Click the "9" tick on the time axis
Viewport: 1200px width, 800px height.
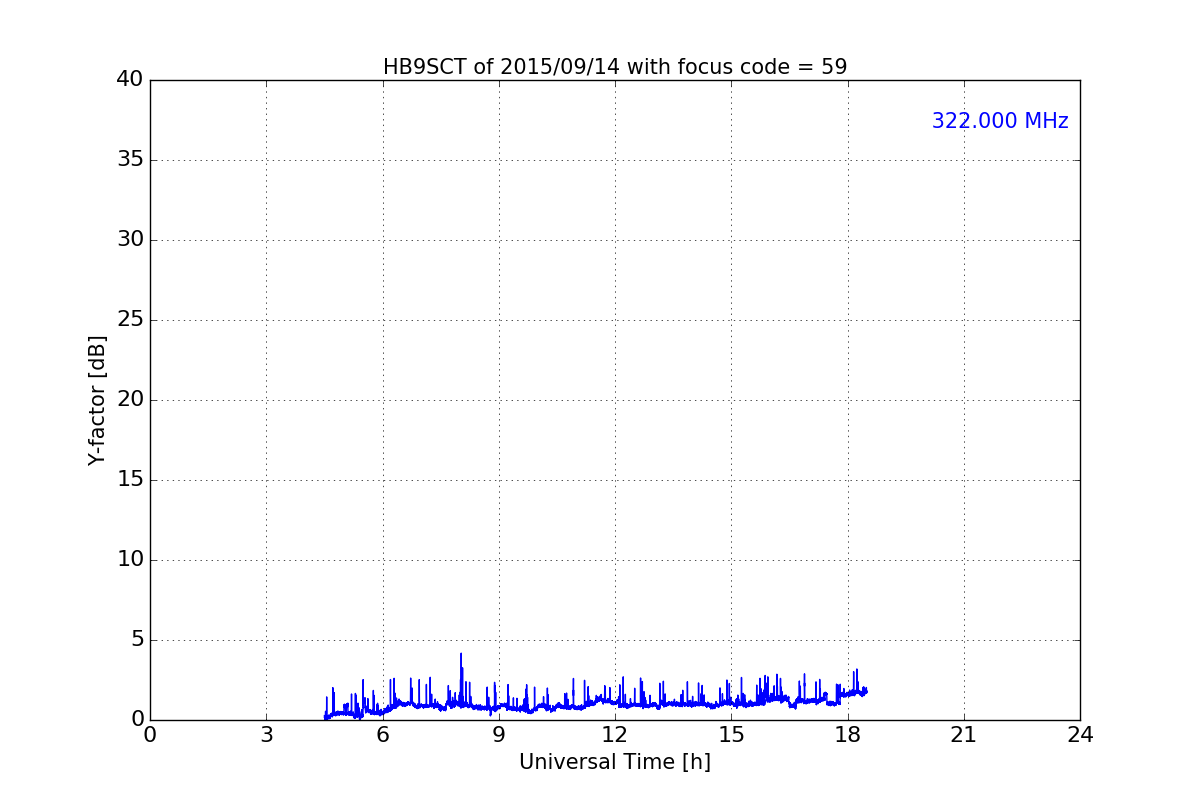point(499,735)
